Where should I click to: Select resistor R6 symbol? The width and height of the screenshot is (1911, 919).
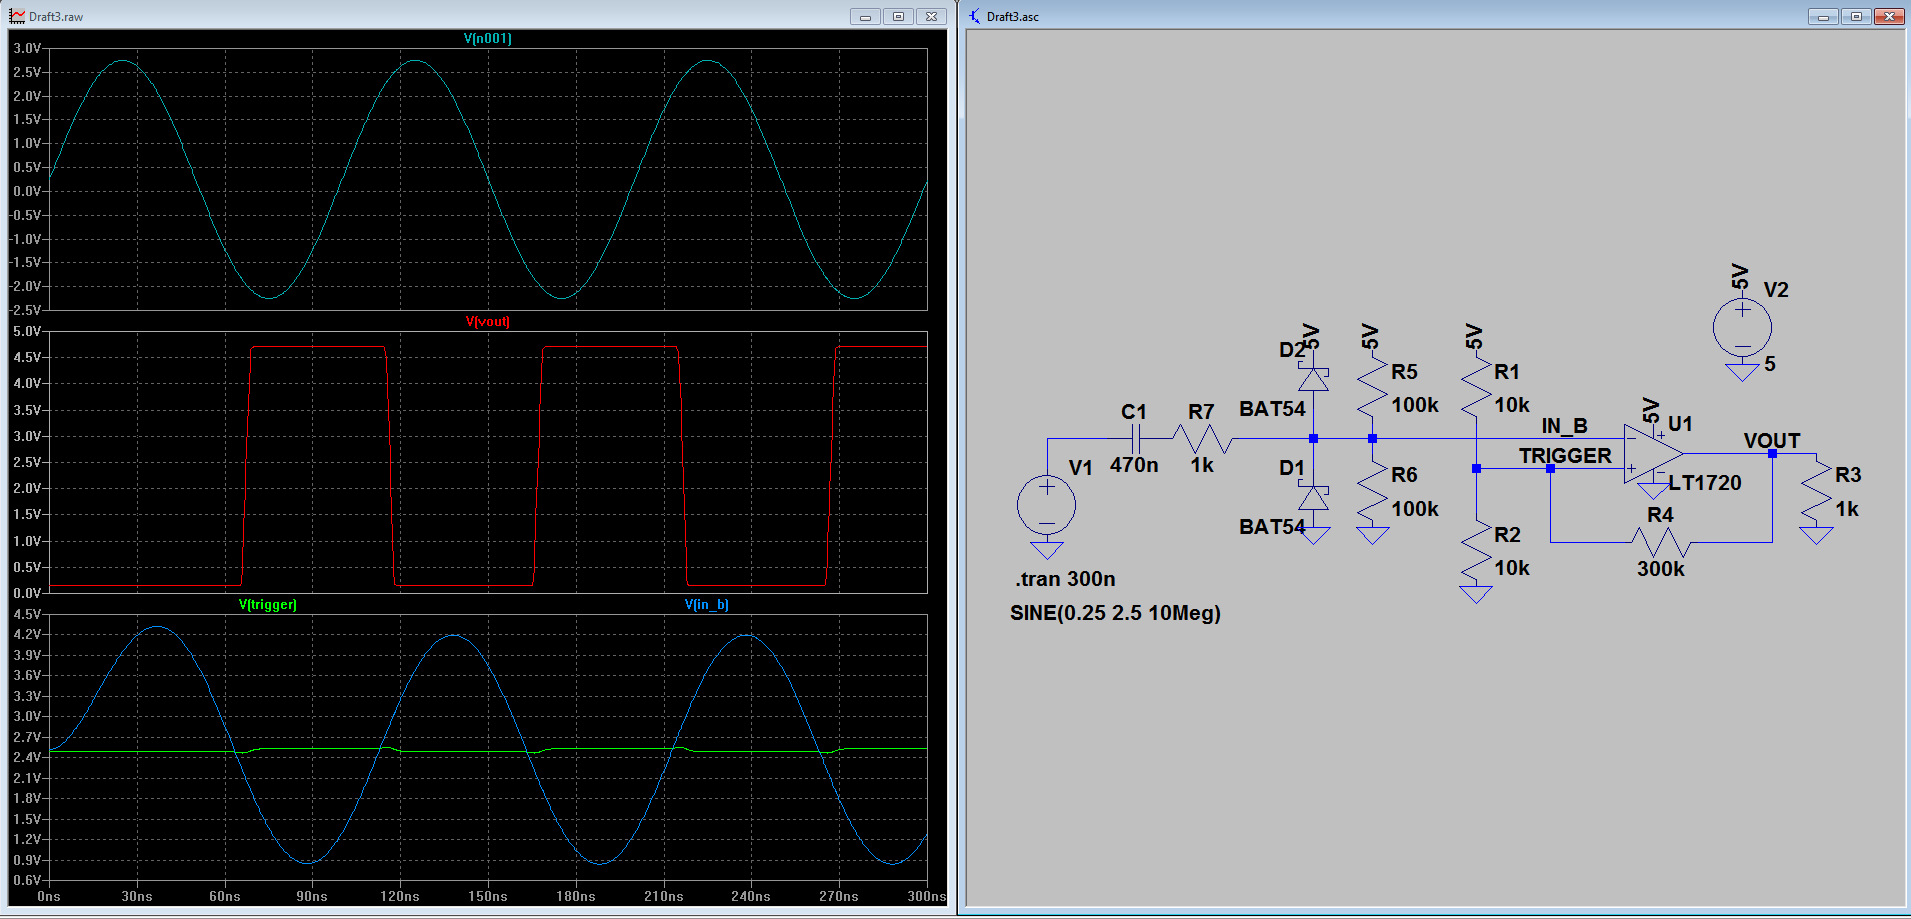click(x=1373, y=493)
